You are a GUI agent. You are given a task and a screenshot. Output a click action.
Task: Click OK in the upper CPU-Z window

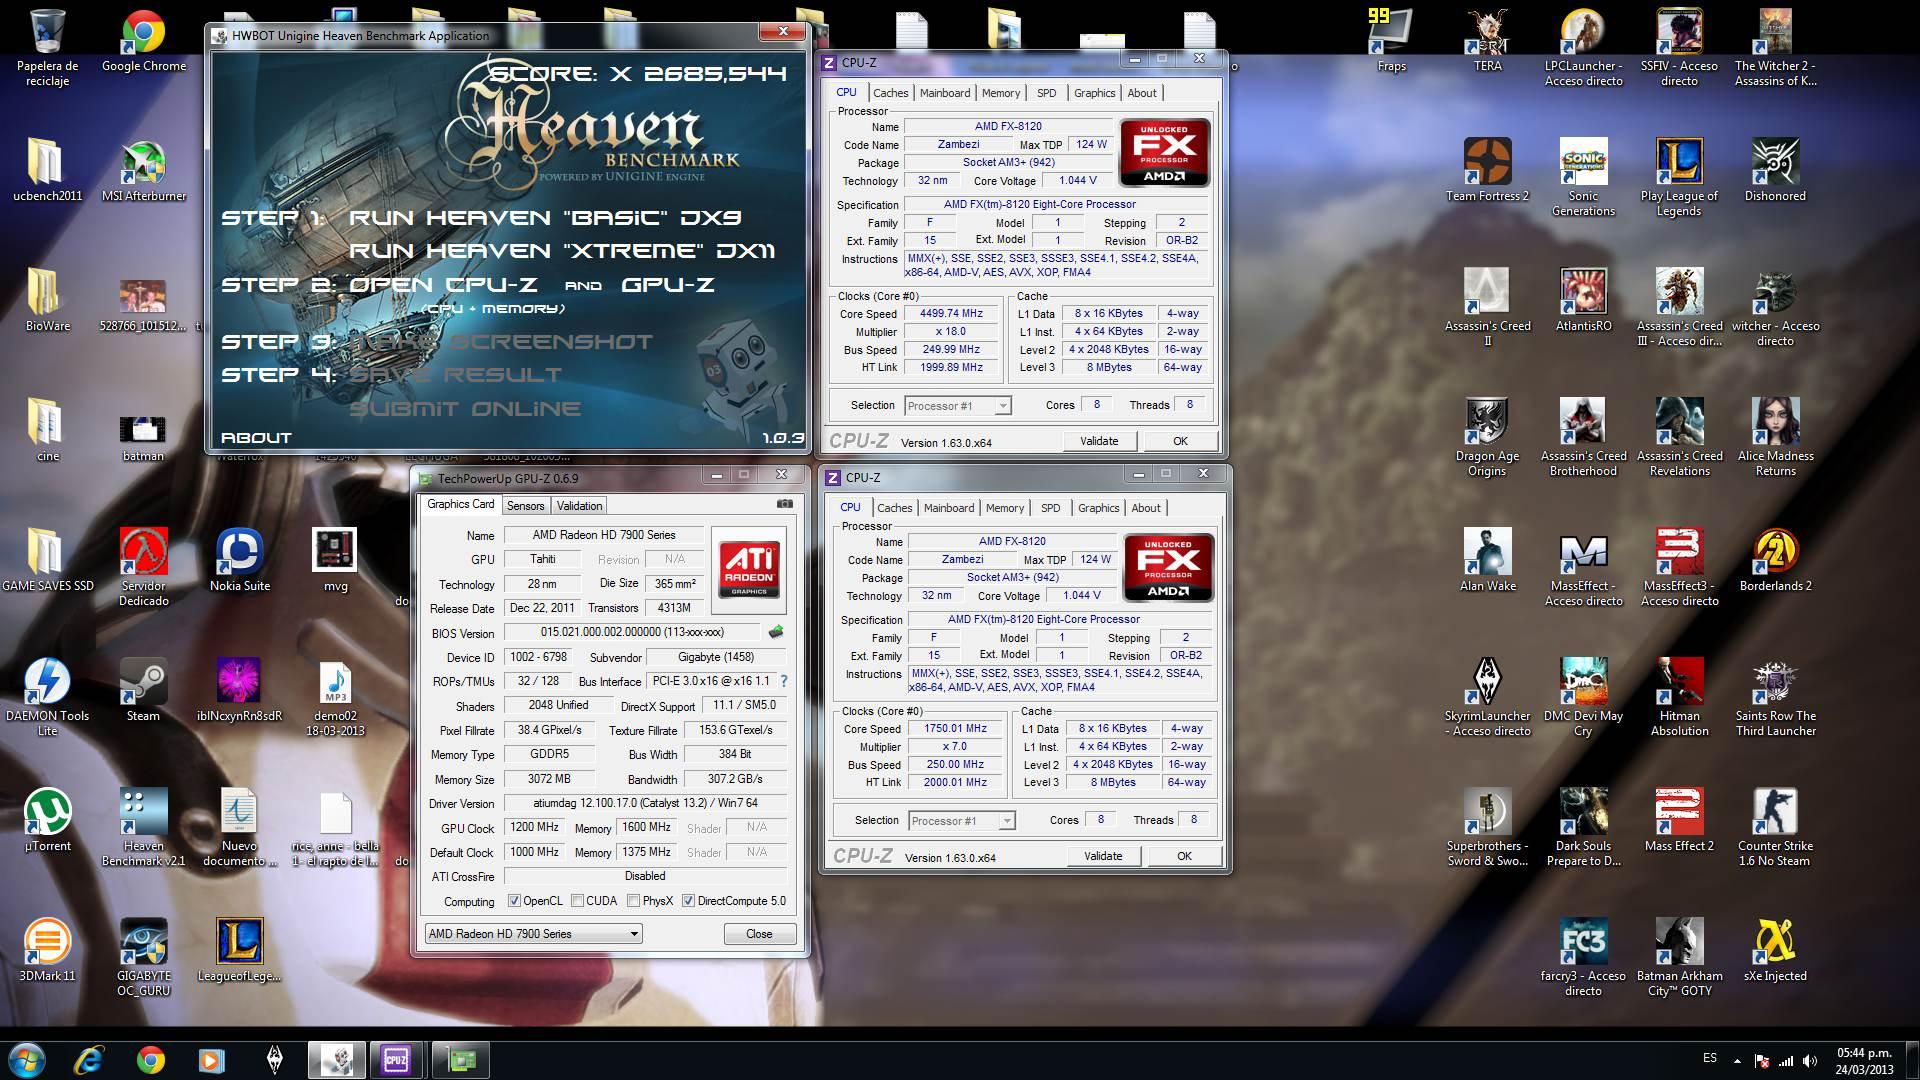(1180, 441)
